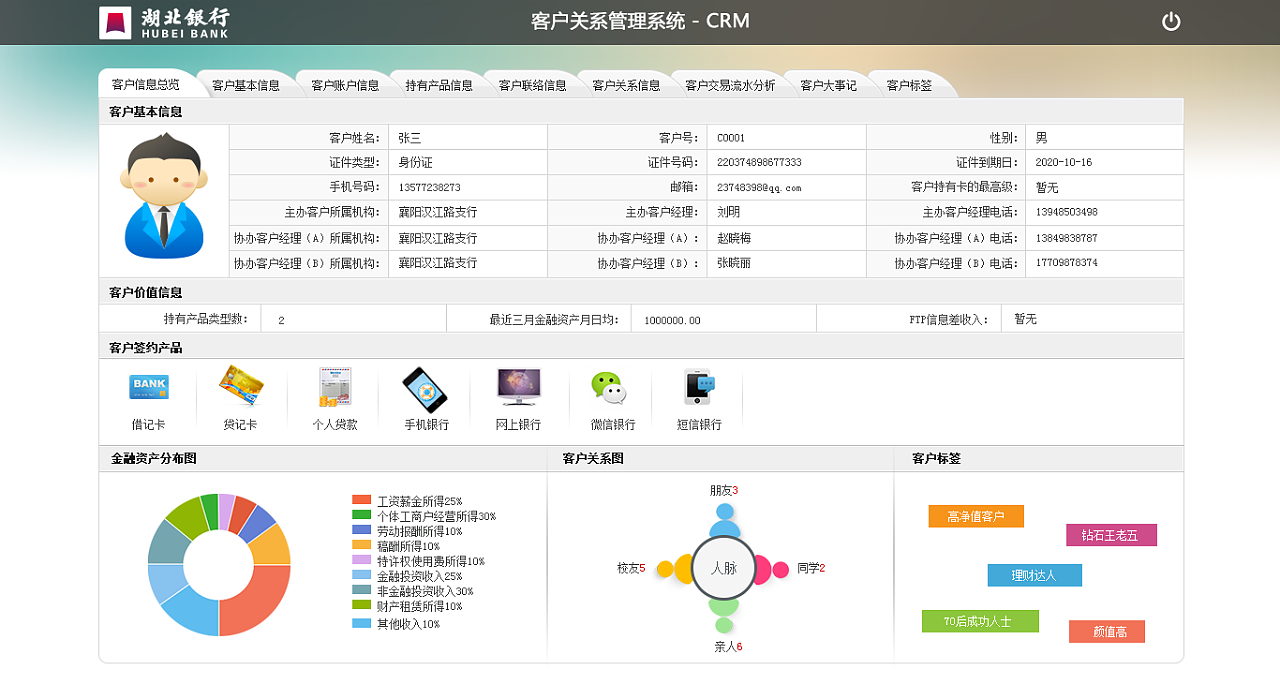Click the customer avatar picture

tap(163, 197)
